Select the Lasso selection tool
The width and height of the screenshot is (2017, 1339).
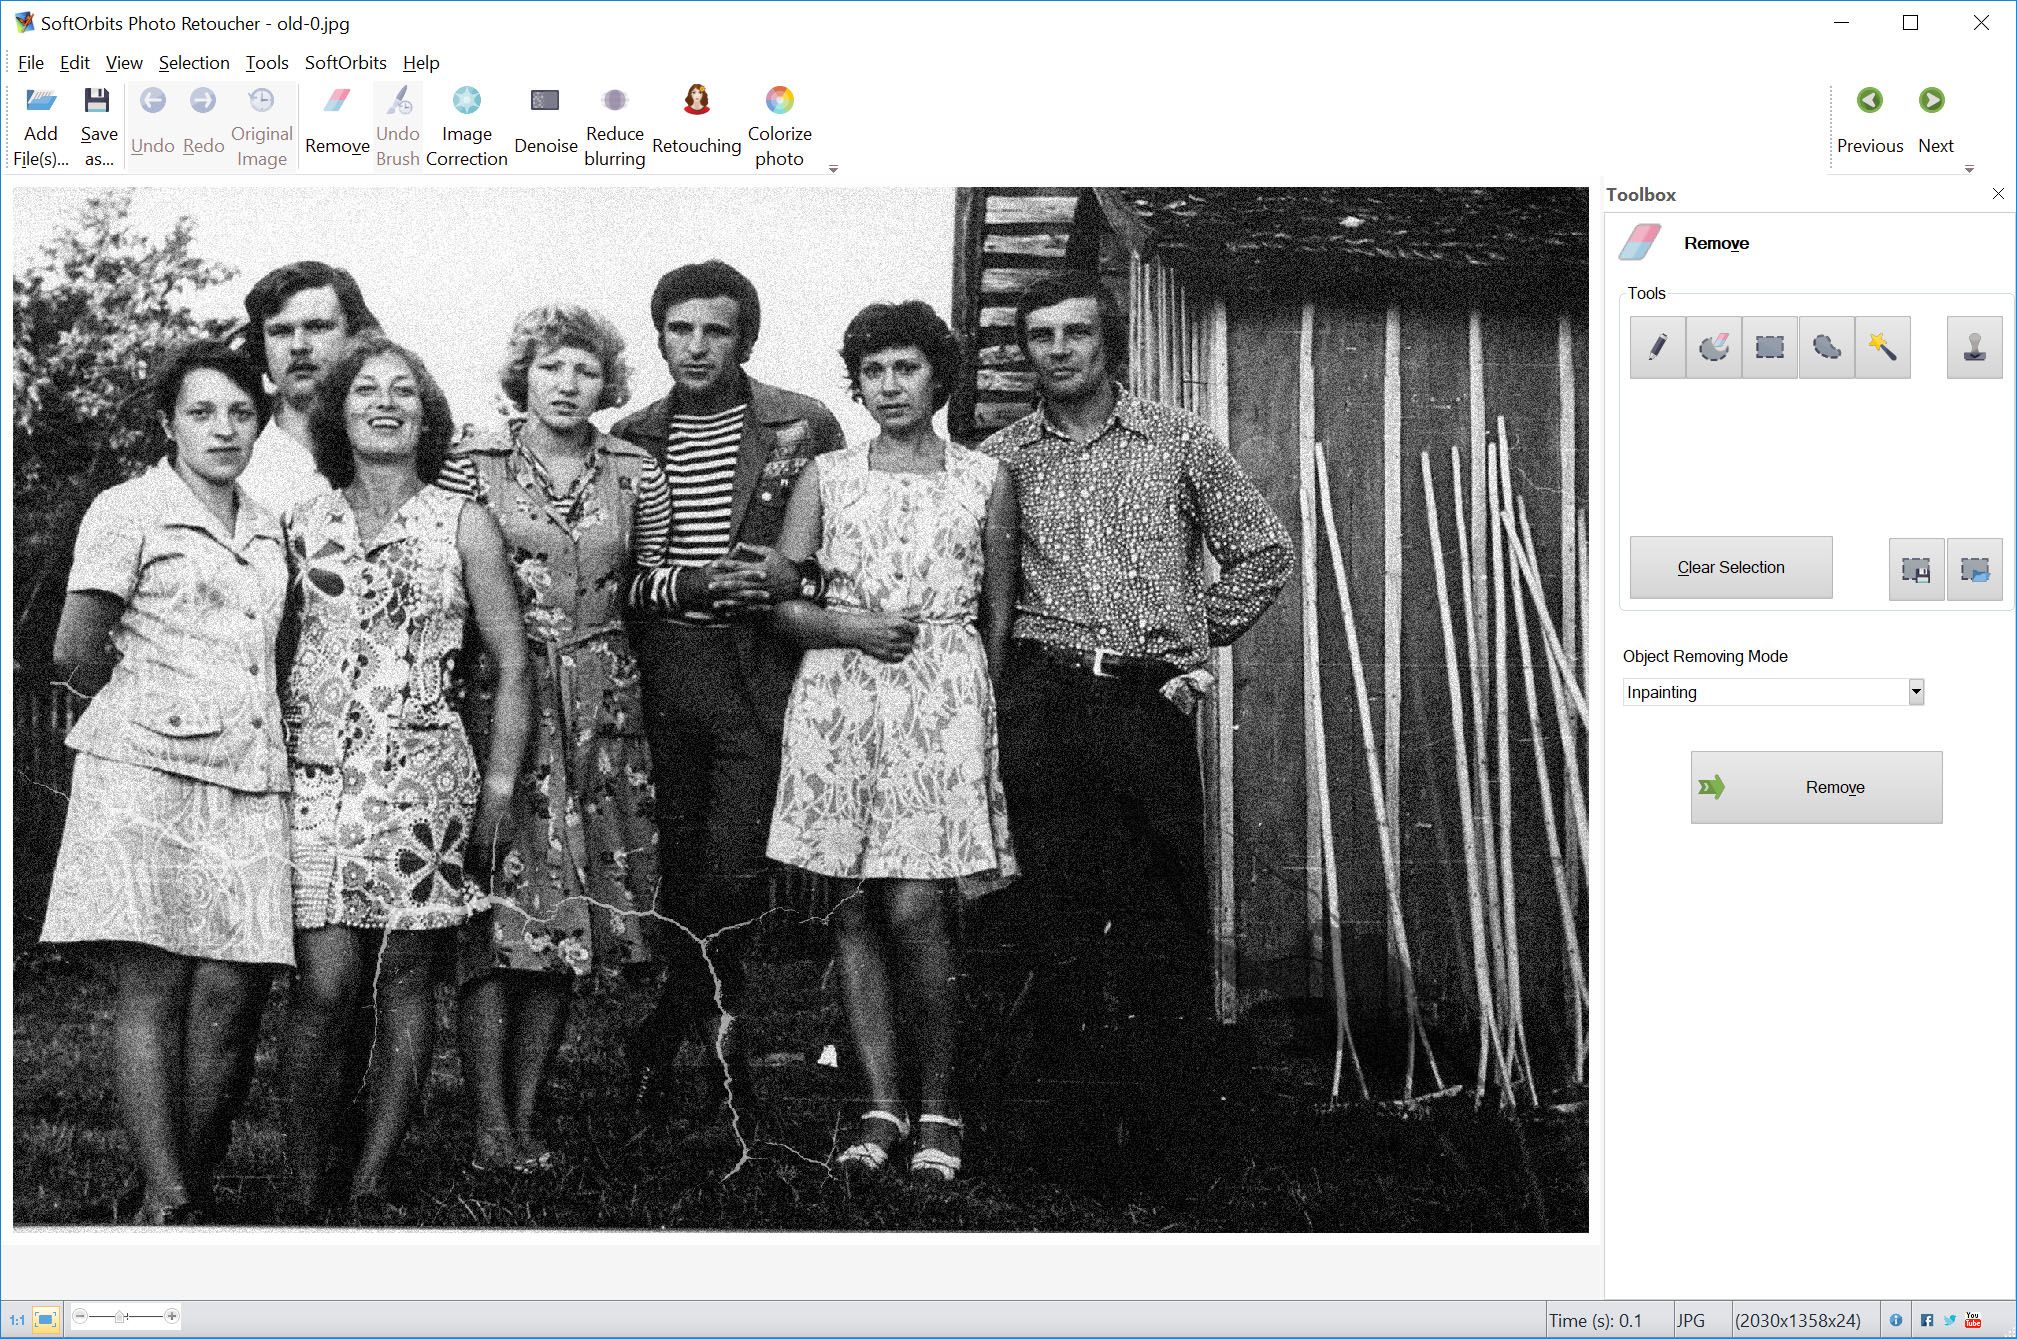click(1826, 347)
